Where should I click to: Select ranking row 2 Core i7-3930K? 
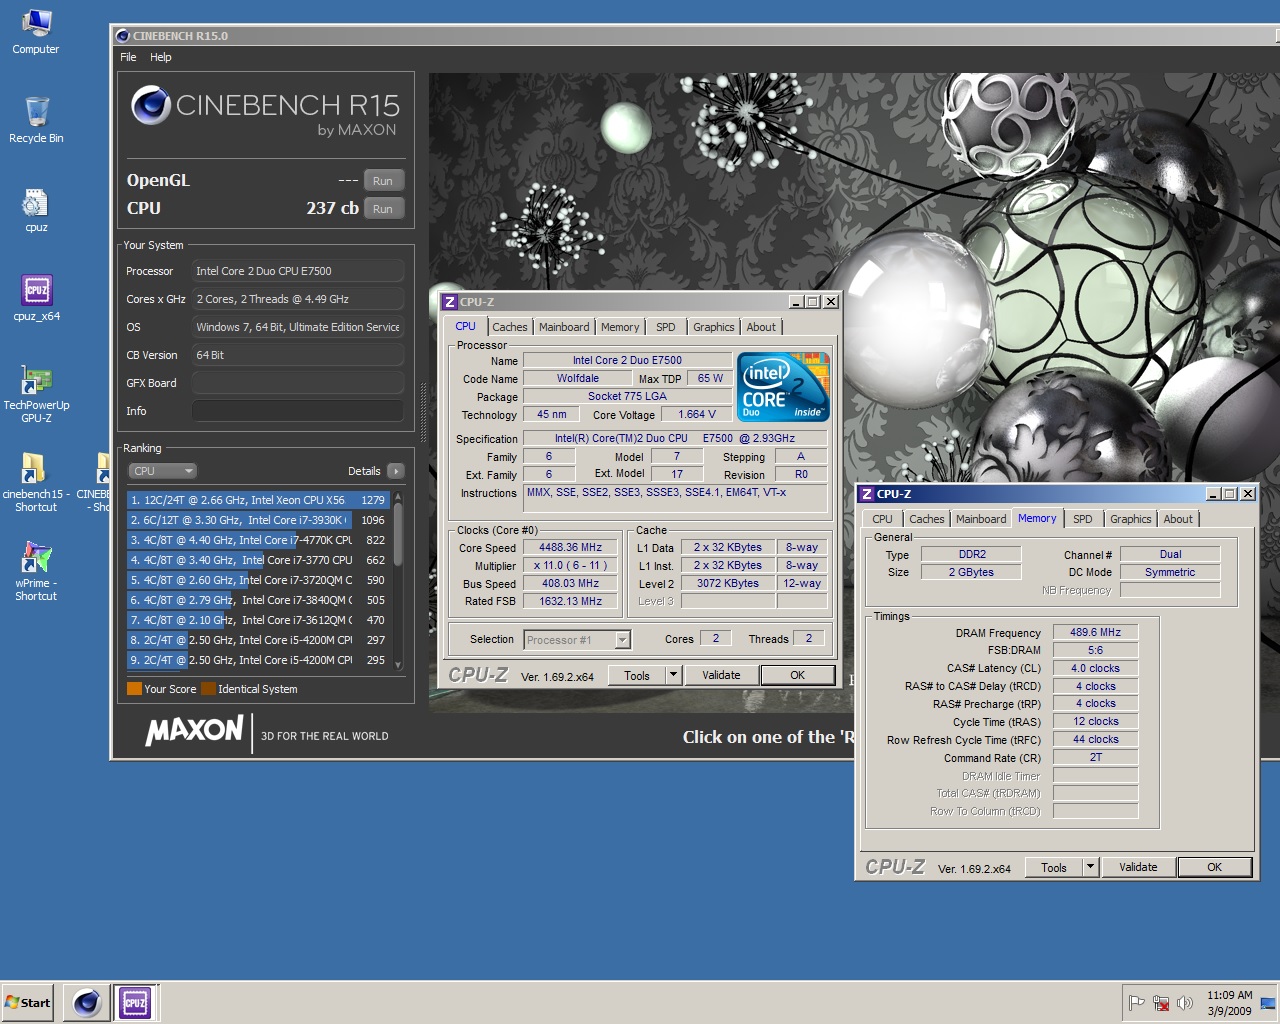pyautogui.click(x=258, y=520)
